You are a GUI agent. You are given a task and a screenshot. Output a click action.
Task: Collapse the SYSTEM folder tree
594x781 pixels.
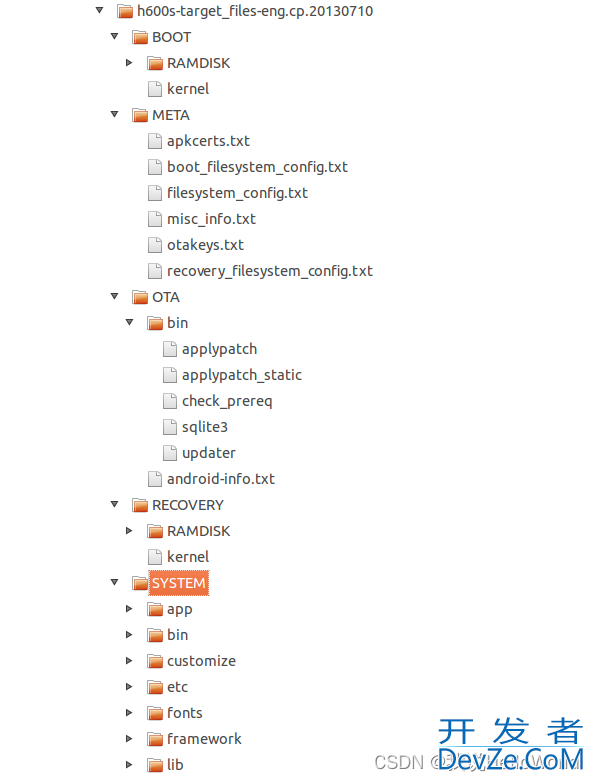[x=115, y=582]
